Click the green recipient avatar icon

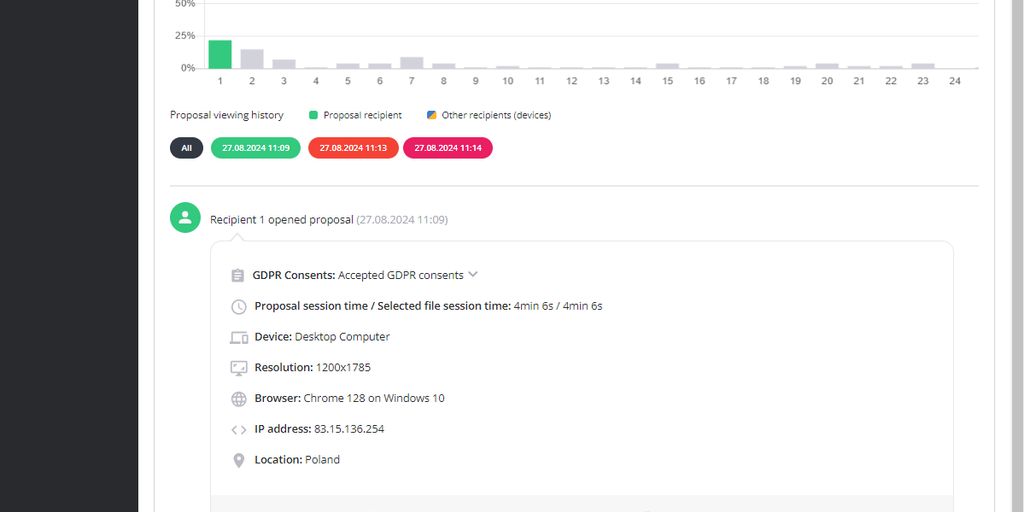pyautogui.click(x=185, y=218)
